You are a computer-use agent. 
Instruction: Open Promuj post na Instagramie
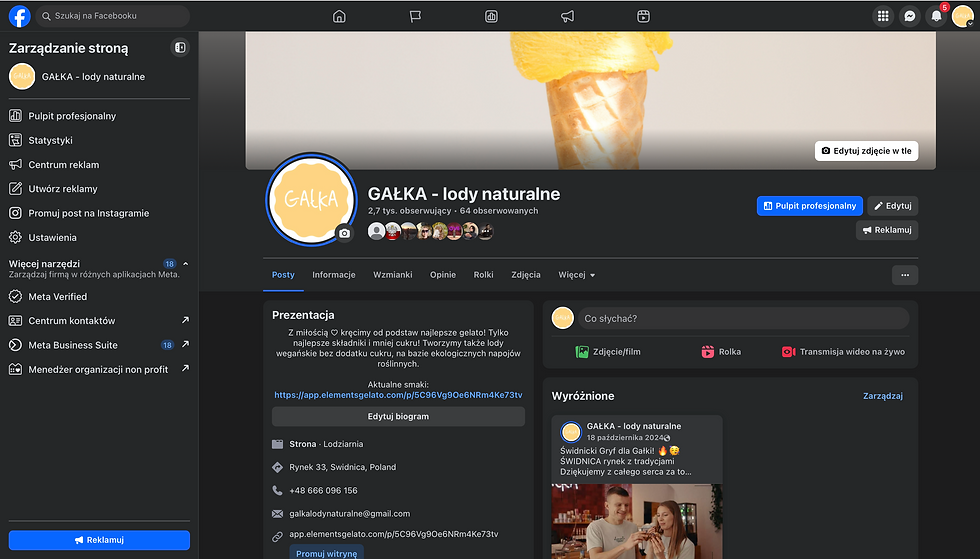[x=99, y=213]
